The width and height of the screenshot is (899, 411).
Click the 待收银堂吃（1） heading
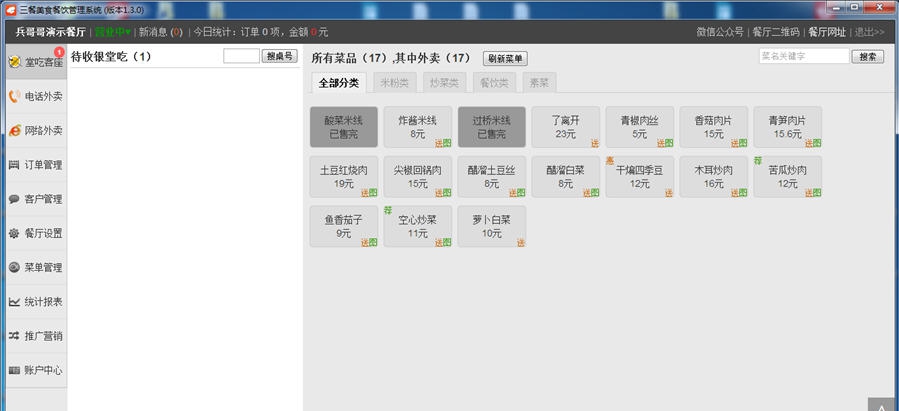tap(111, 57)
